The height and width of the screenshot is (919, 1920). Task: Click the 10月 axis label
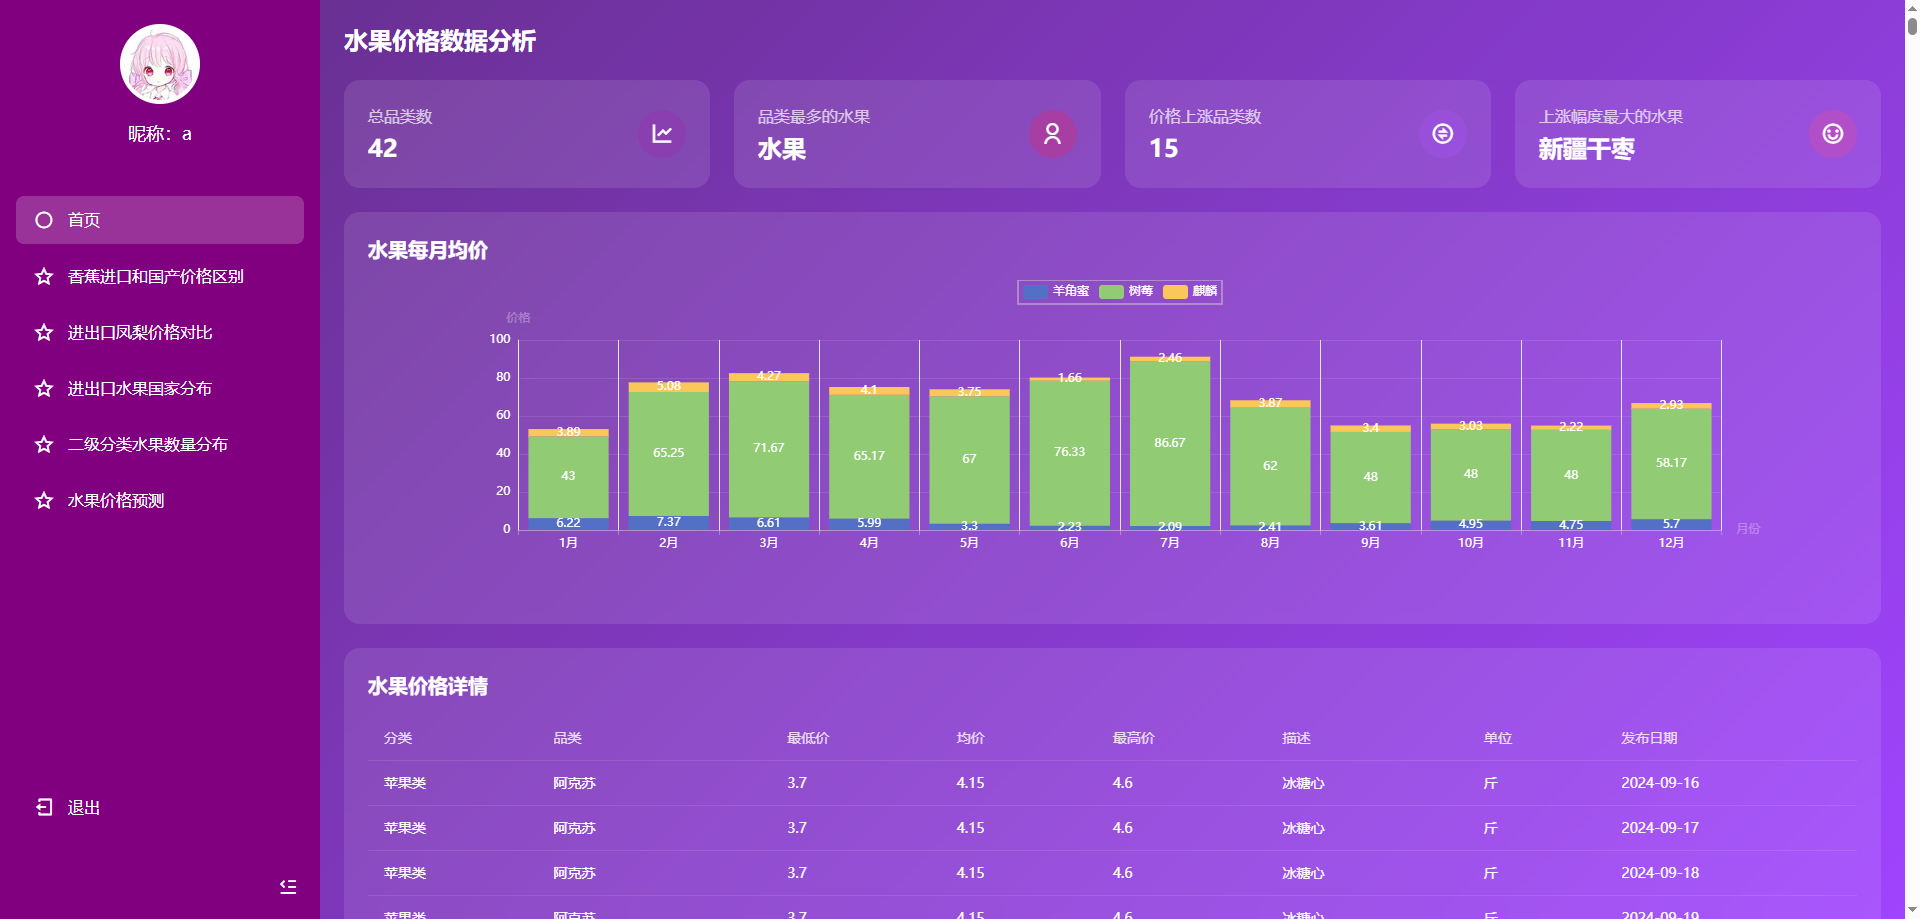click(x=1471, y=543)
